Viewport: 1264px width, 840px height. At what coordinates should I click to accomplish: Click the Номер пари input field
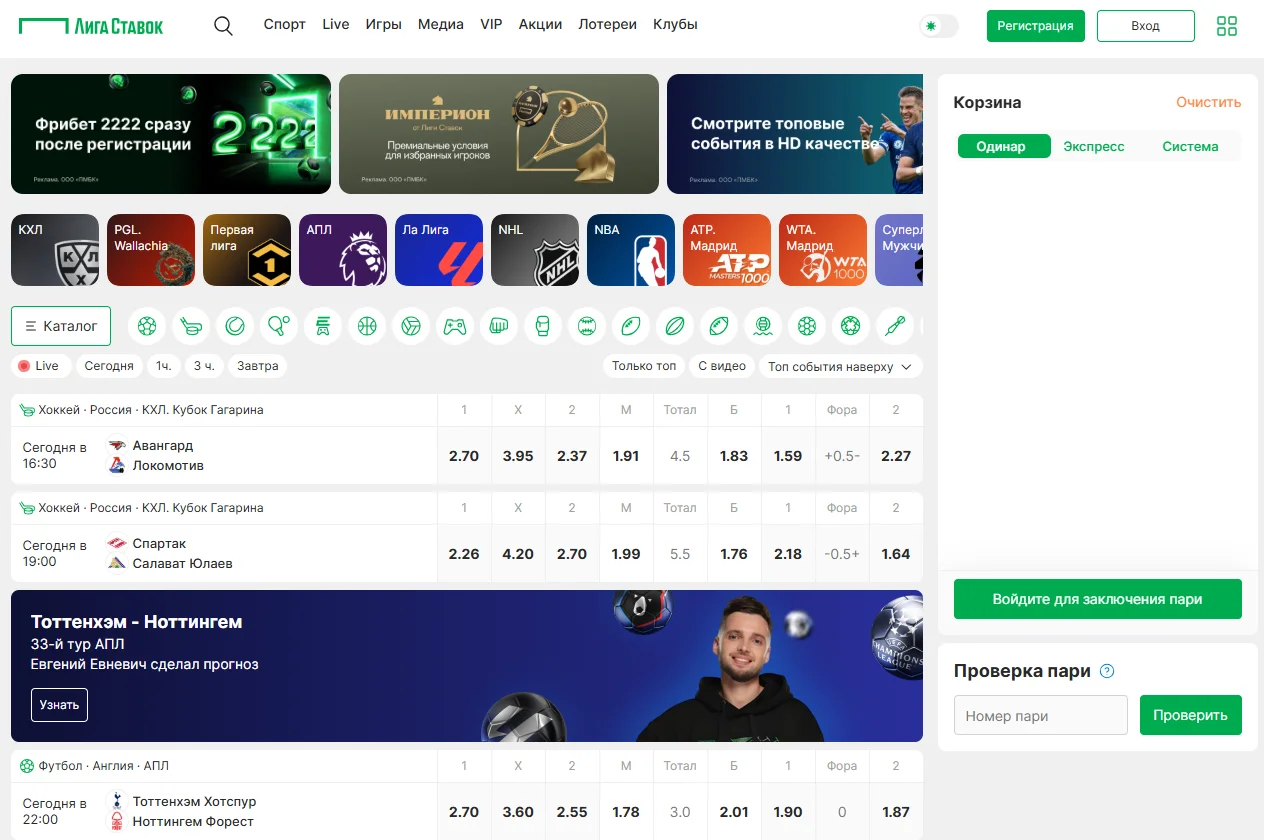tap(1041, 716)
